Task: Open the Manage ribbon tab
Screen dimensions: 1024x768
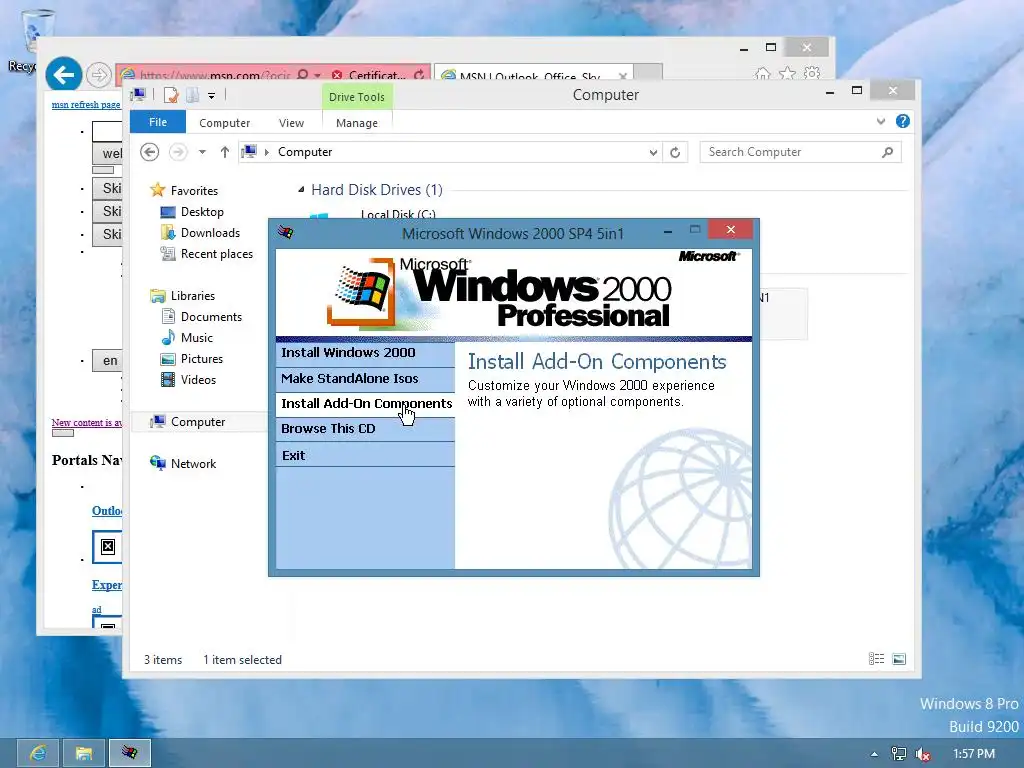Action: click(x=357, y=123)
